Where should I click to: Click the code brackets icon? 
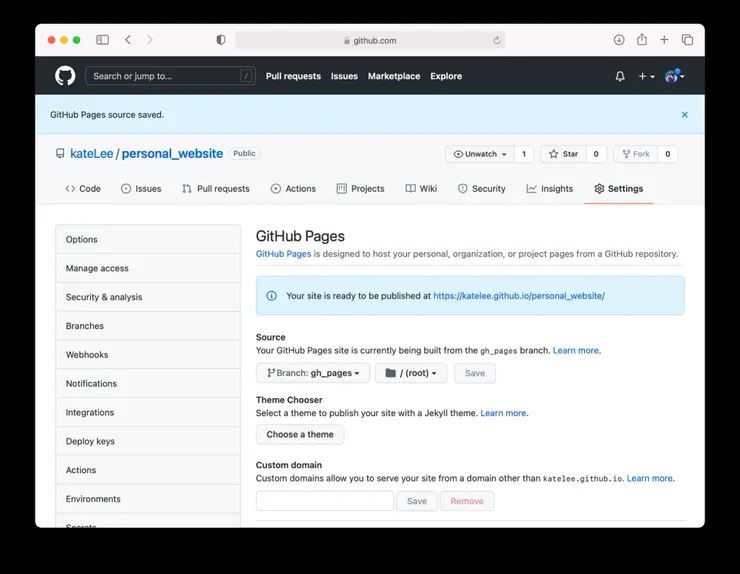[70, 189]
